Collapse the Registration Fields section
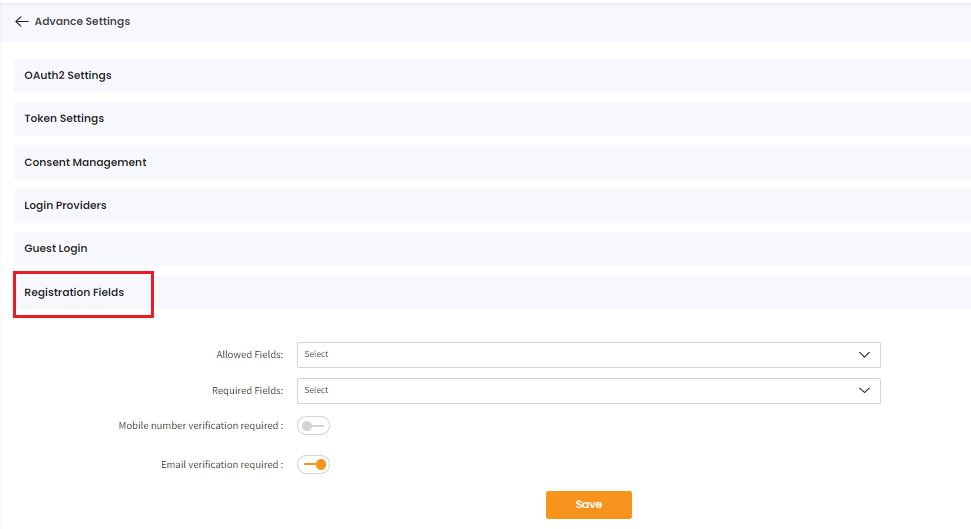The height and width of the screenshot is (529, 971). [x=74, y=292]
